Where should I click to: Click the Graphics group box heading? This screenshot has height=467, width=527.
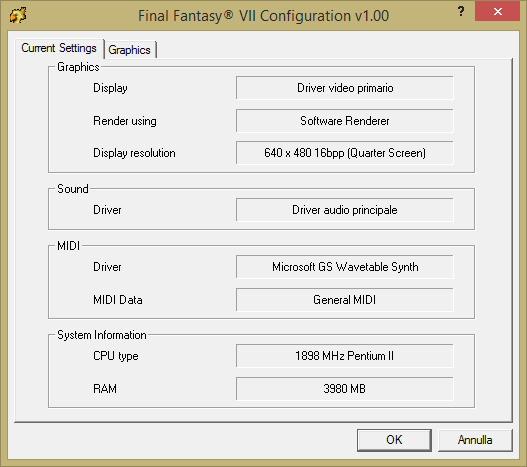pyautogui.click(x=78, y=67)
